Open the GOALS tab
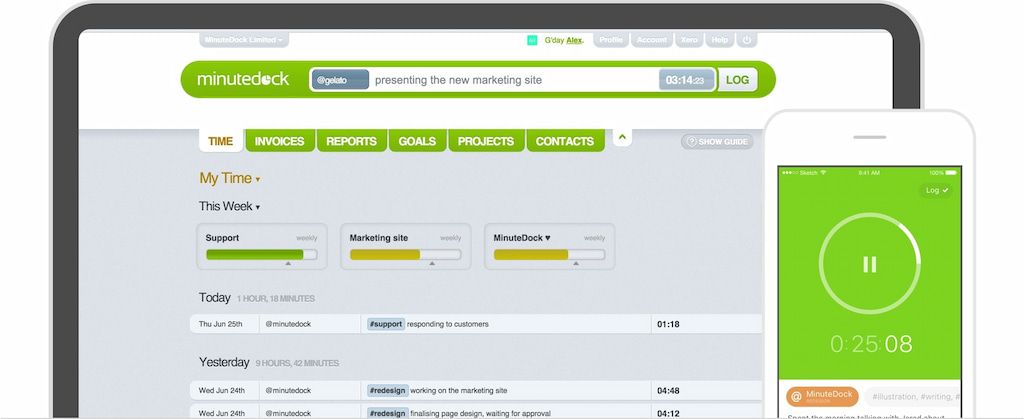Screen dimensions: 1024x419 coord(417,141)
